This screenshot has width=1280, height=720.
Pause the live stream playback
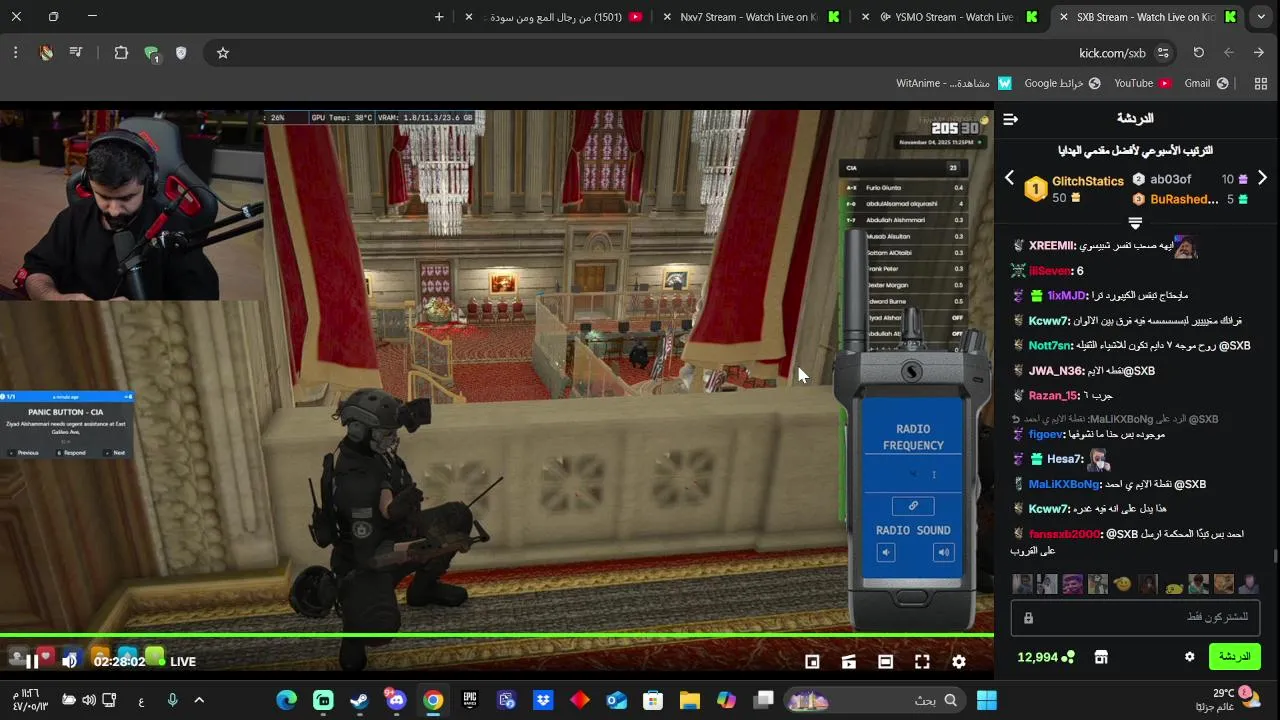click(32, 661)
